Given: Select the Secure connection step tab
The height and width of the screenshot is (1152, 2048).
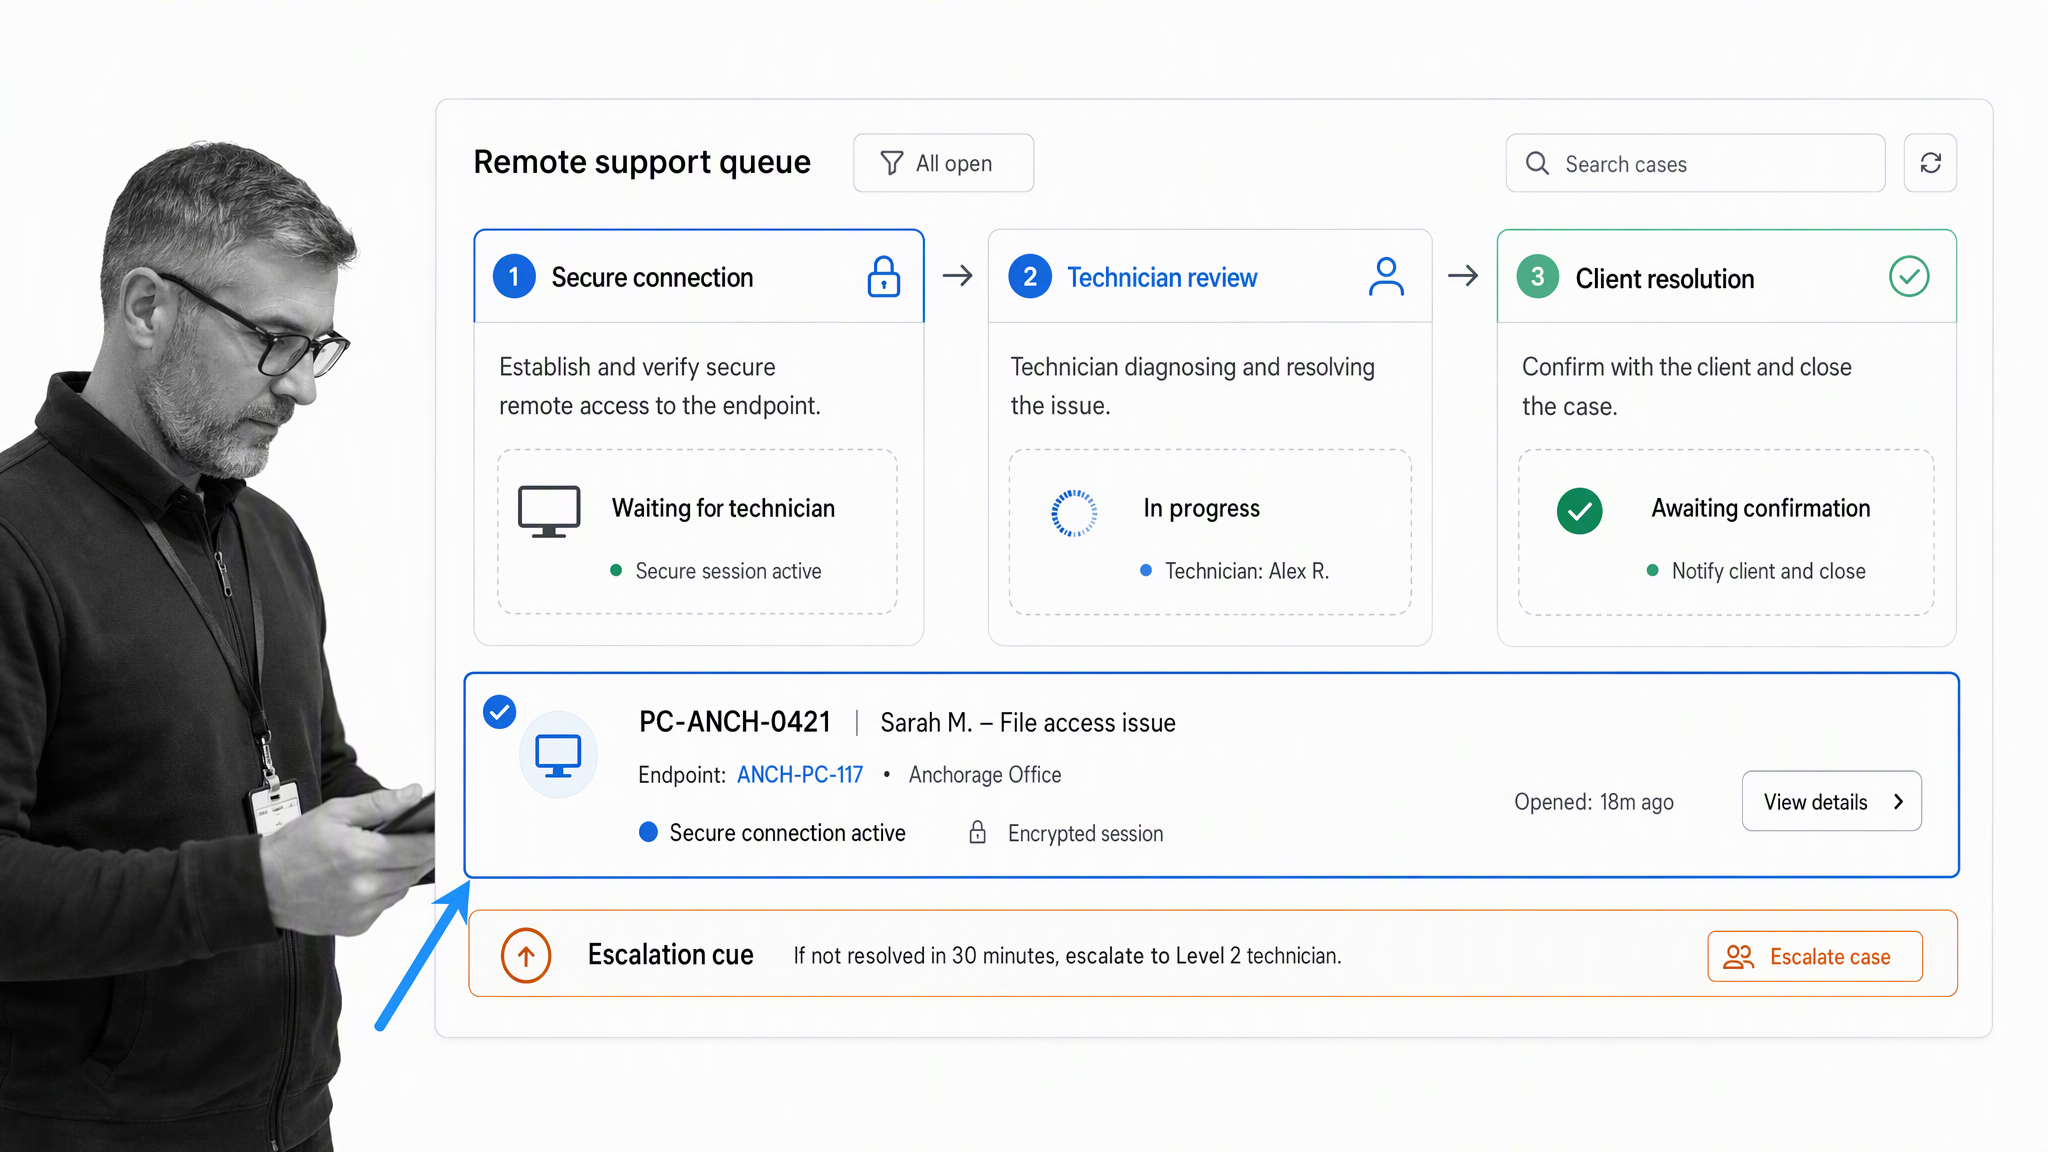Looking at the screenshot, I should click(699, 277).
